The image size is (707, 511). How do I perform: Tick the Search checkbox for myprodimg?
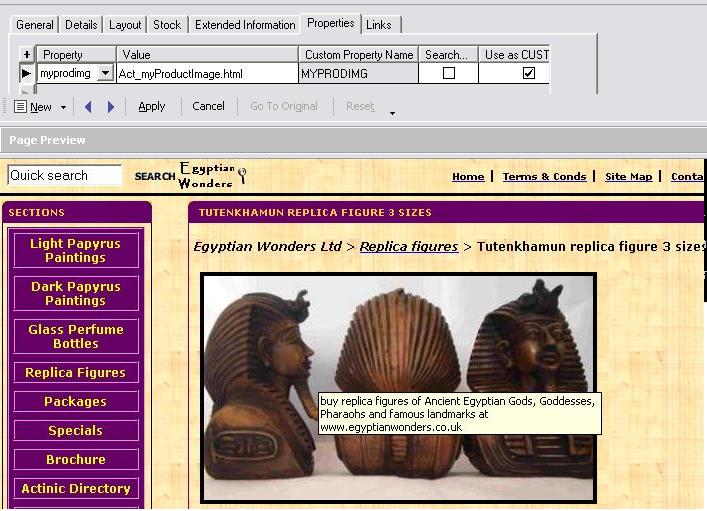[x=449, y=73]
